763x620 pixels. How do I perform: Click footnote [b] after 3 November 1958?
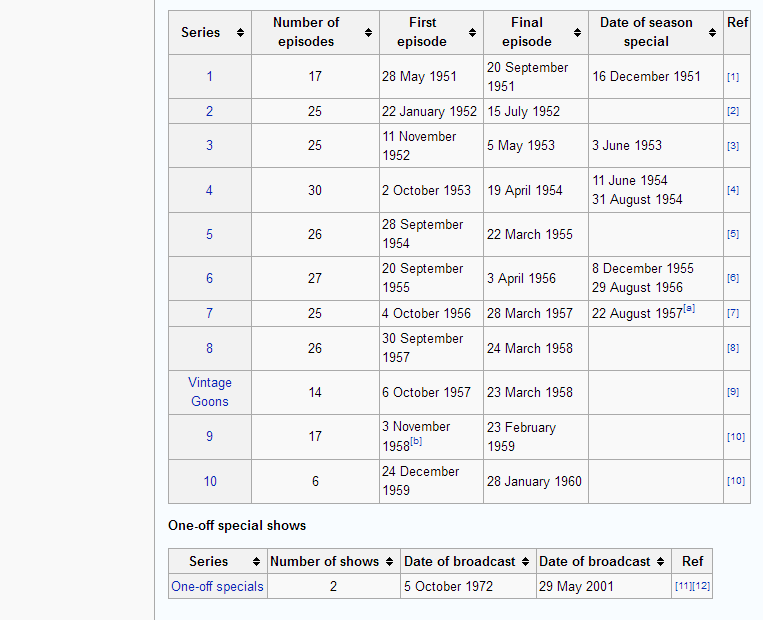[x=416, y=441]
